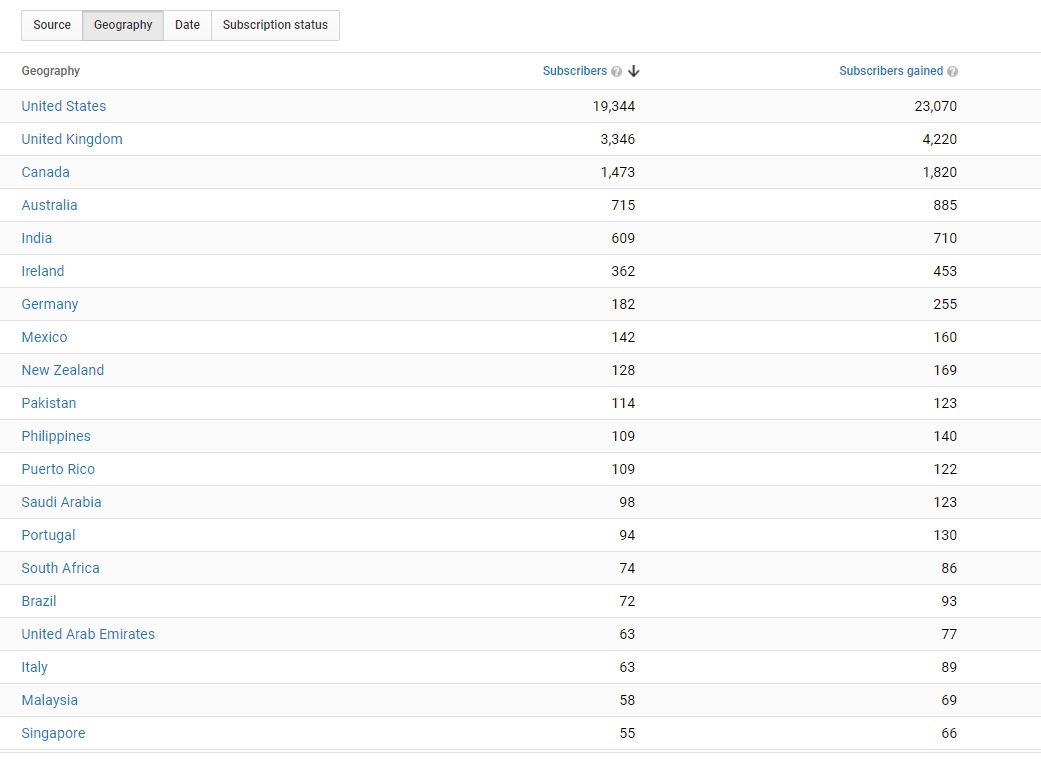Click Canada subscribers value 1,473
Image resolution: width=1041 pixels, height=759 pixels.
tap(617, 172)
